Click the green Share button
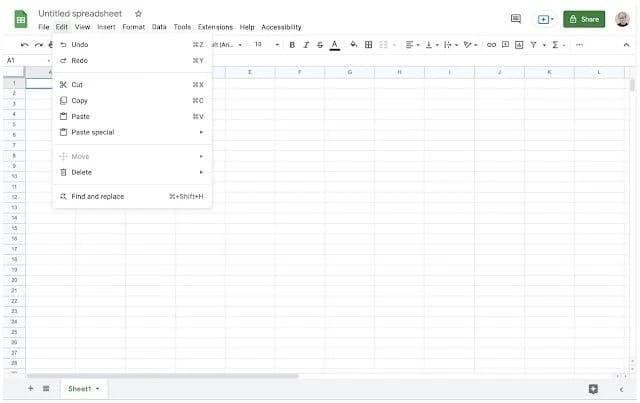This screenshot has height=403, width=640. click(584, 19)
